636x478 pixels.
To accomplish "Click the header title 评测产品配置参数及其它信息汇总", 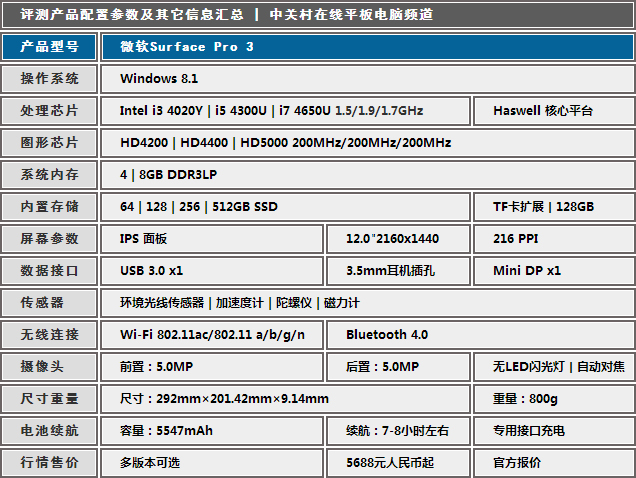I will 132,15.
